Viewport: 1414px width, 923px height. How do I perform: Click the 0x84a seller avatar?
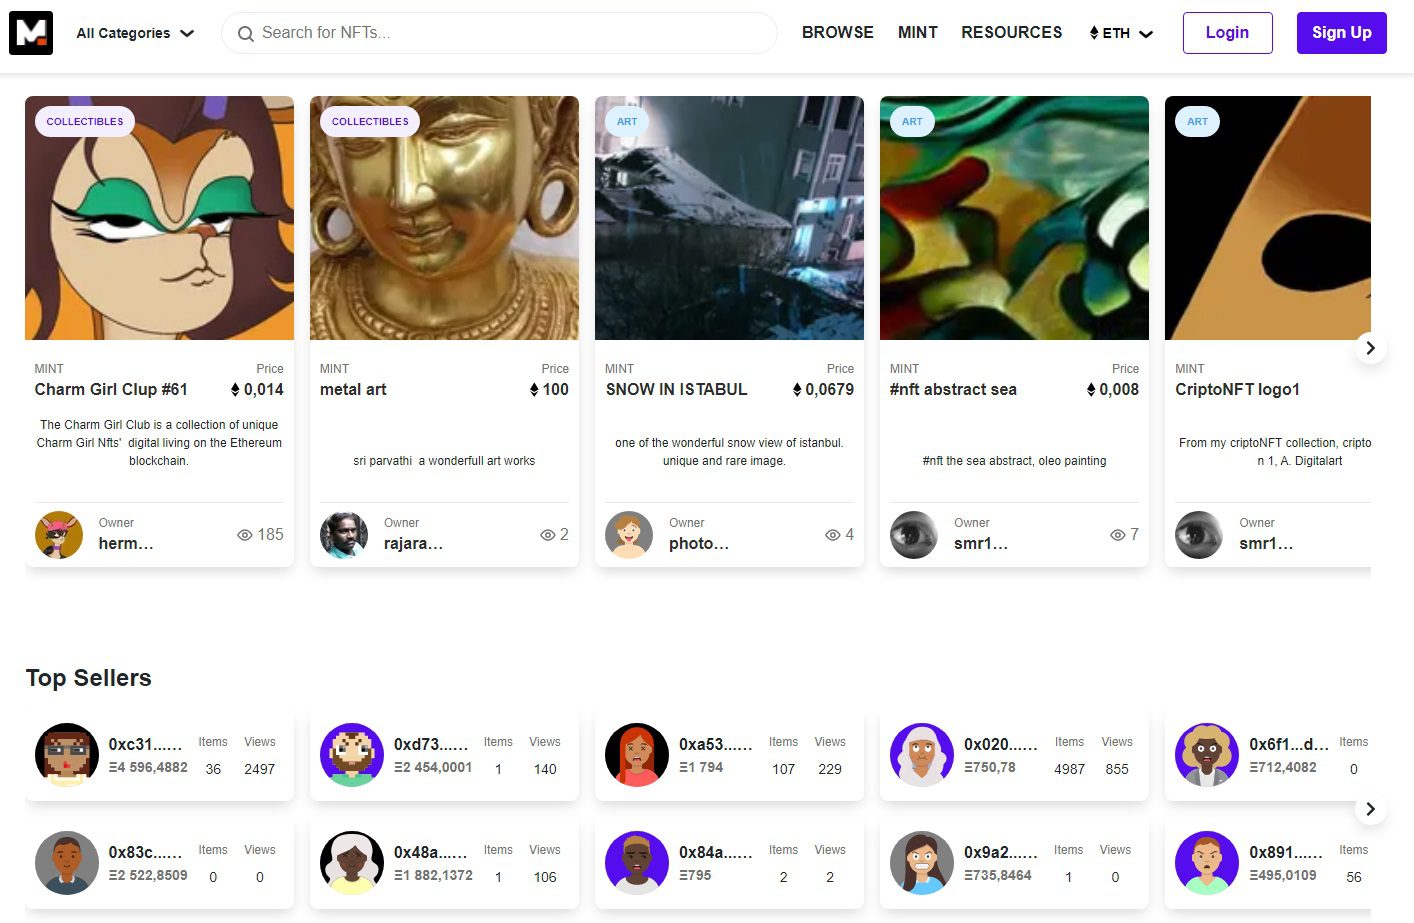tap(637, 863)
